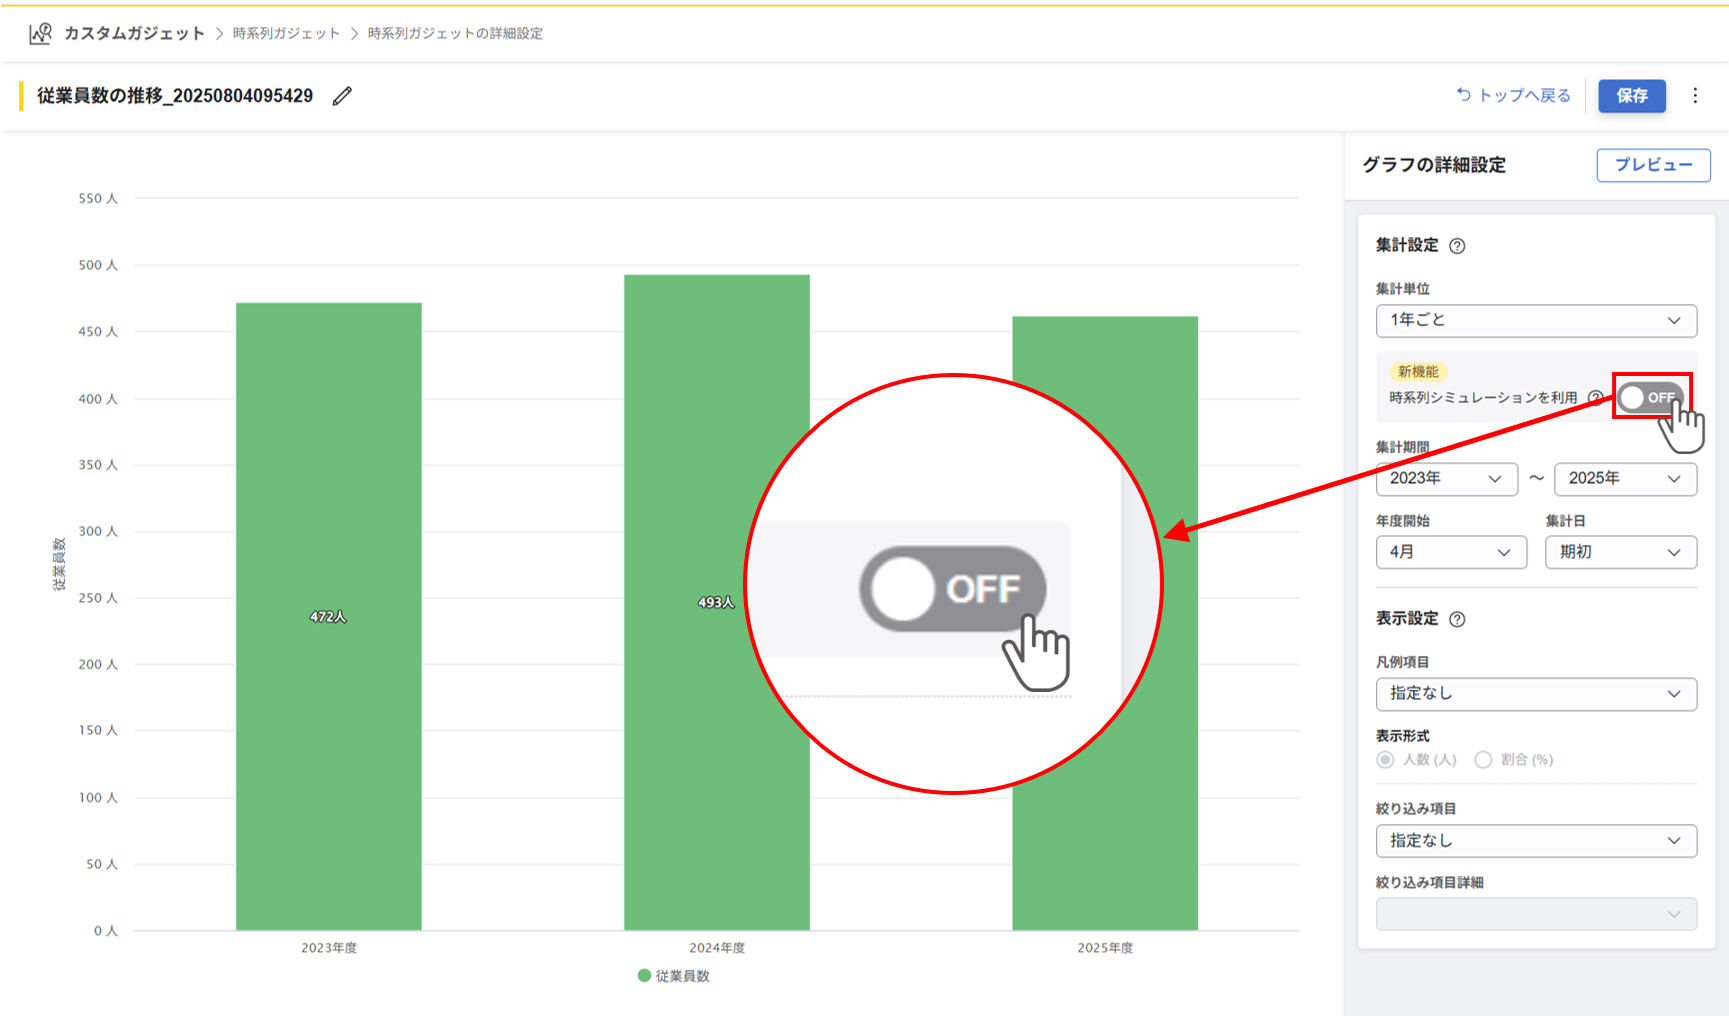The image size is (1729, 1016).
Task: Select the 割合 (%) radio button
Action: click(1483, 760)
